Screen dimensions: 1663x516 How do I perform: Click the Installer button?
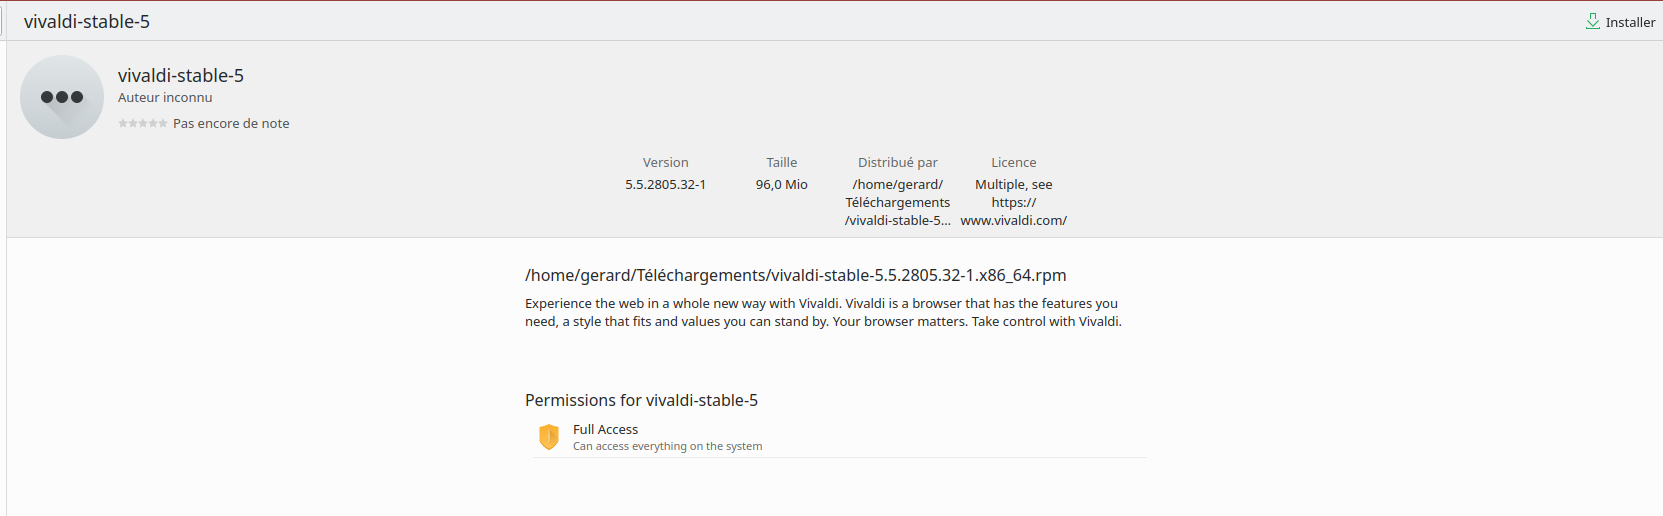pyautogui.click(x=1620, y=22)
